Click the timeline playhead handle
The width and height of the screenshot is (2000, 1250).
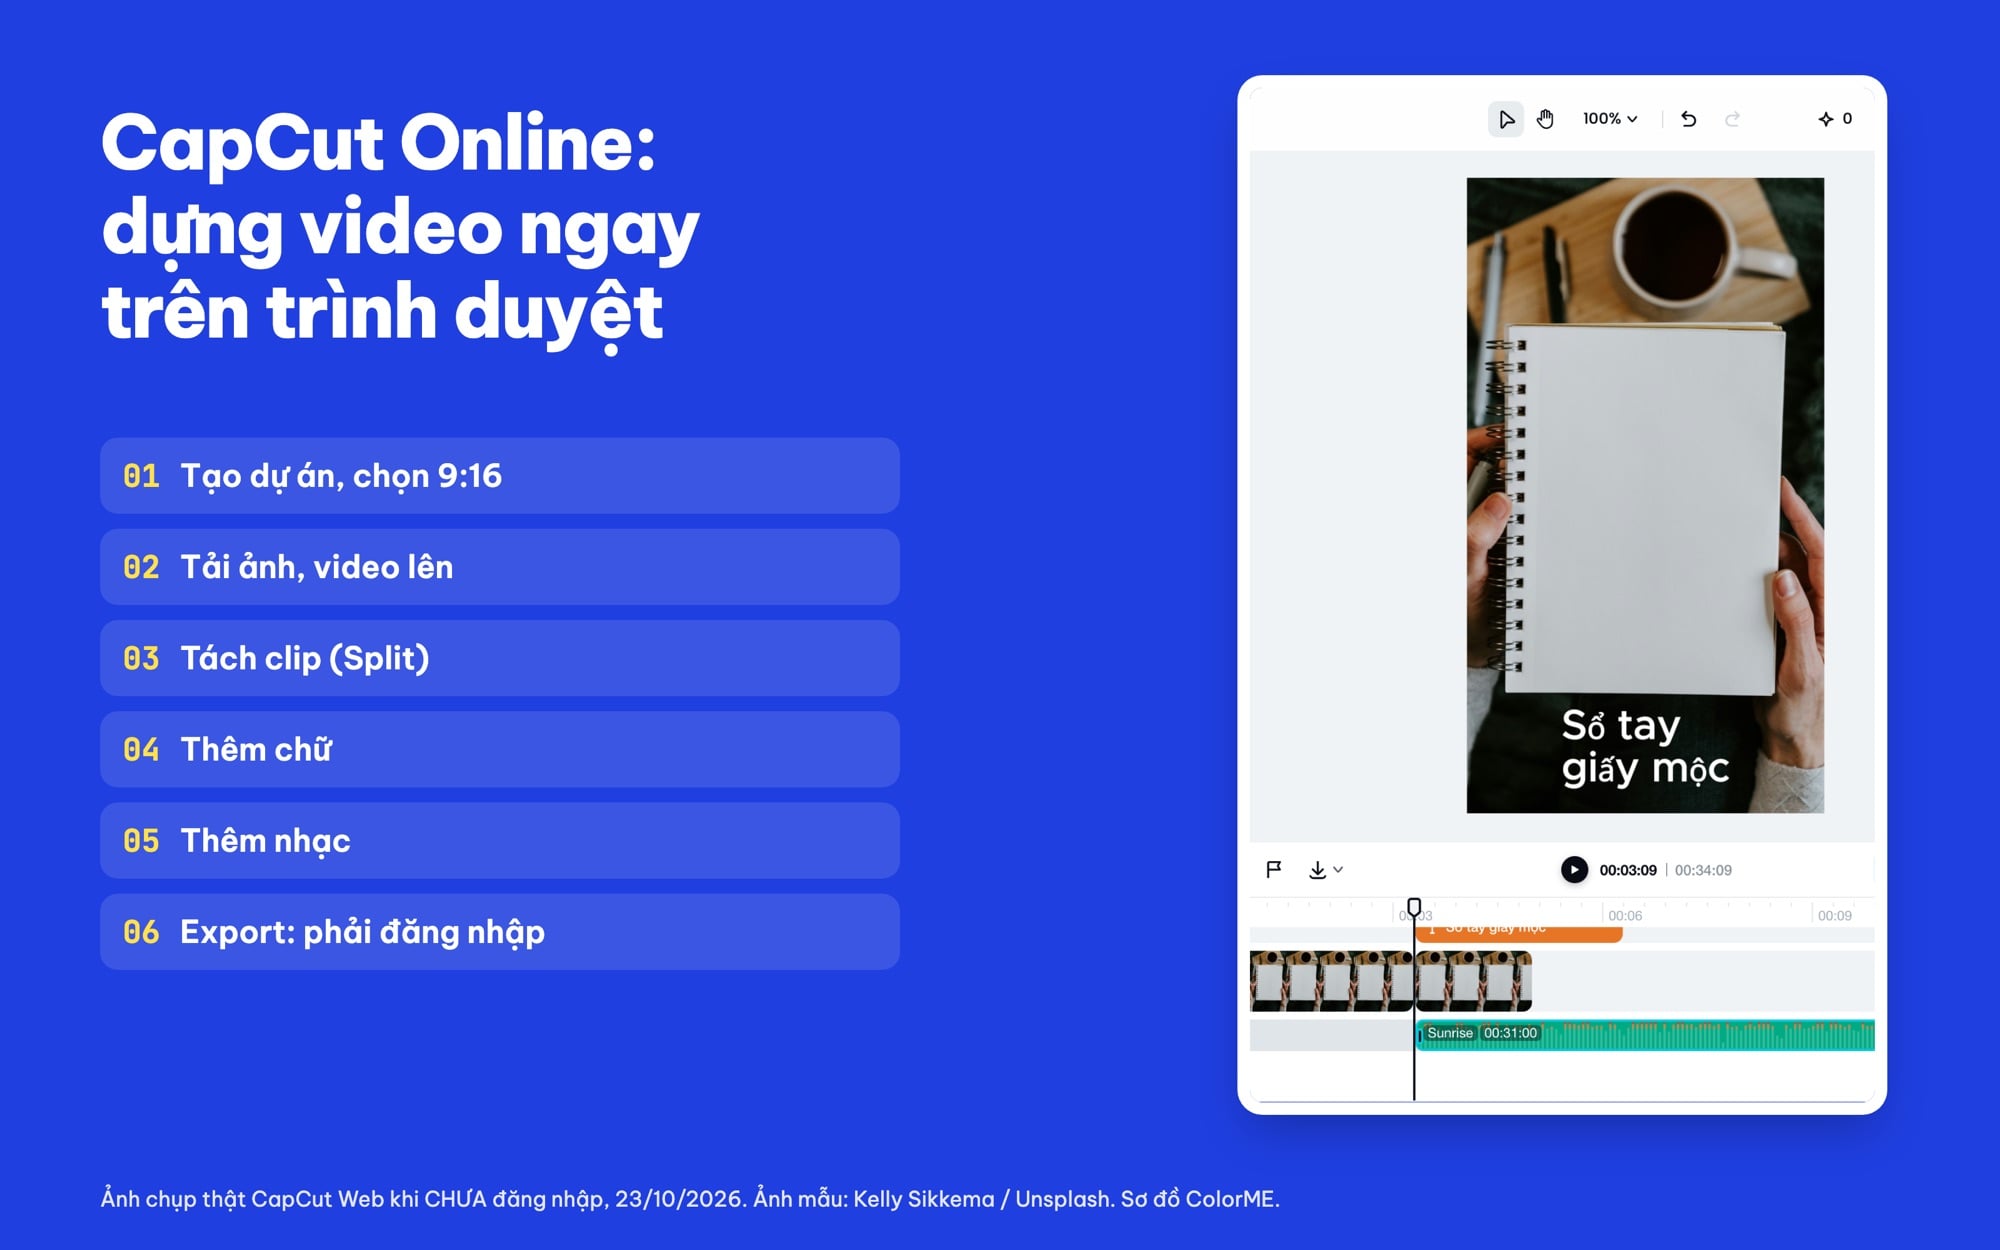tap(1414, 907)
